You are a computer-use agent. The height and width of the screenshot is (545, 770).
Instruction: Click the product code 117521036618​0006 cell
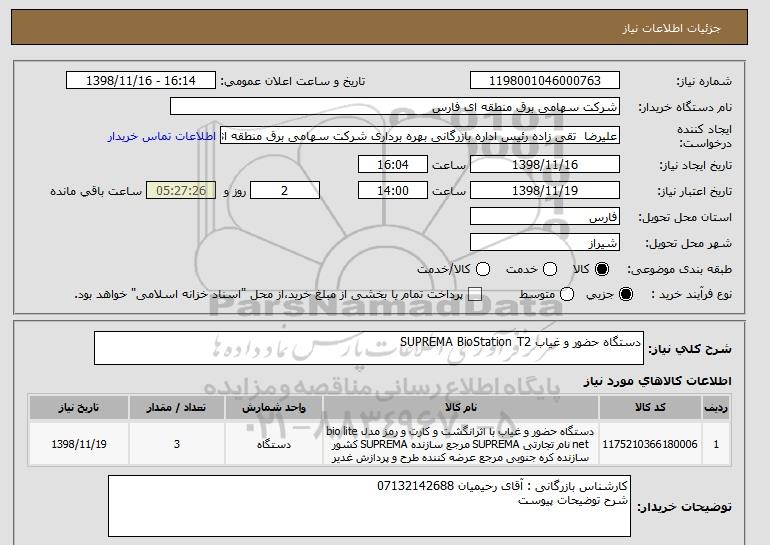coord(650,444)
